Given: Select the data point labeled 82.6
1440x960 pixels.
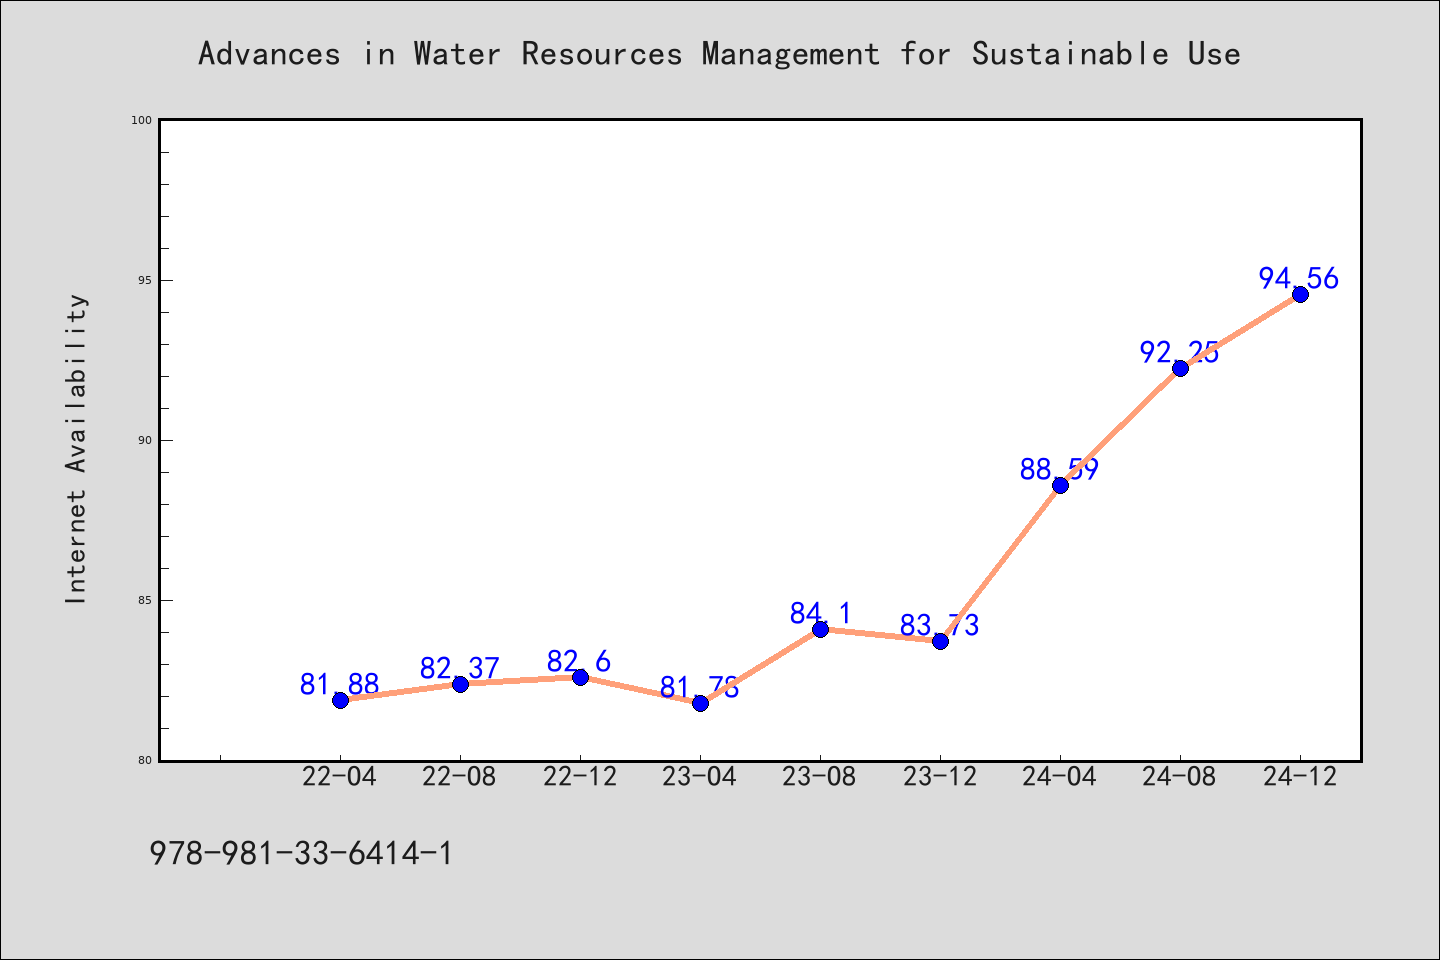Looking at the screenshot, I should point(580,677).
